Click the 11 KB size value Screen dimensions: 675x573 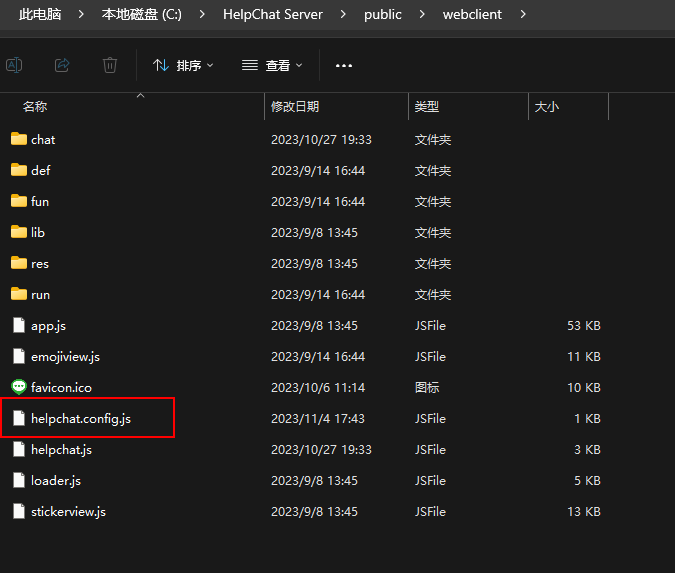point(584,356)
